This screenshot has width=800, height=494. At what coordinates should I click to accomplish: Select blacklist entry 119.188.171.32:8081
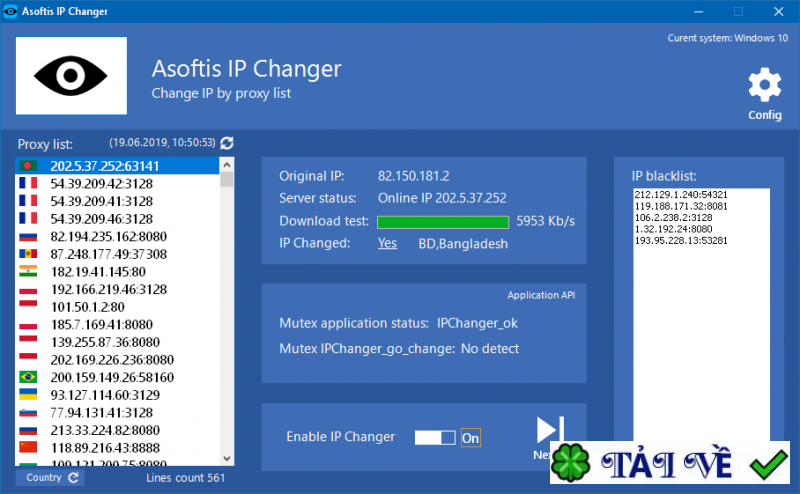point(681,206)
